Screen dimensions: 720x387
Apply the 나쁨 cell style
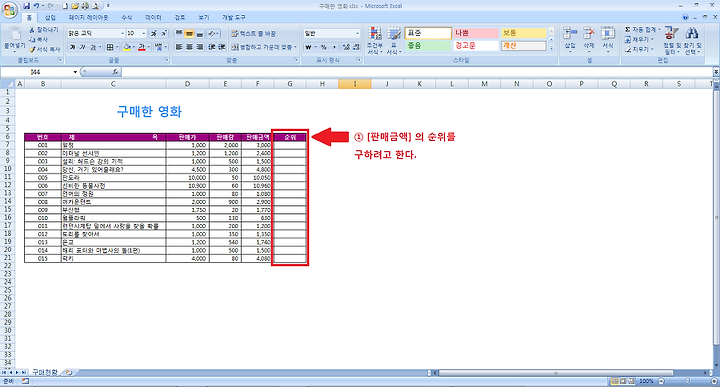pyautogui.click(x=476, y=33)
